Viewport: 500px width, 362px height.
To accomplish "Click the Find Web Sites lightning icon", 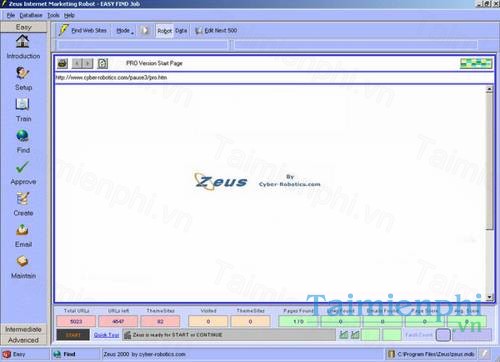I will tap(63, 30).
